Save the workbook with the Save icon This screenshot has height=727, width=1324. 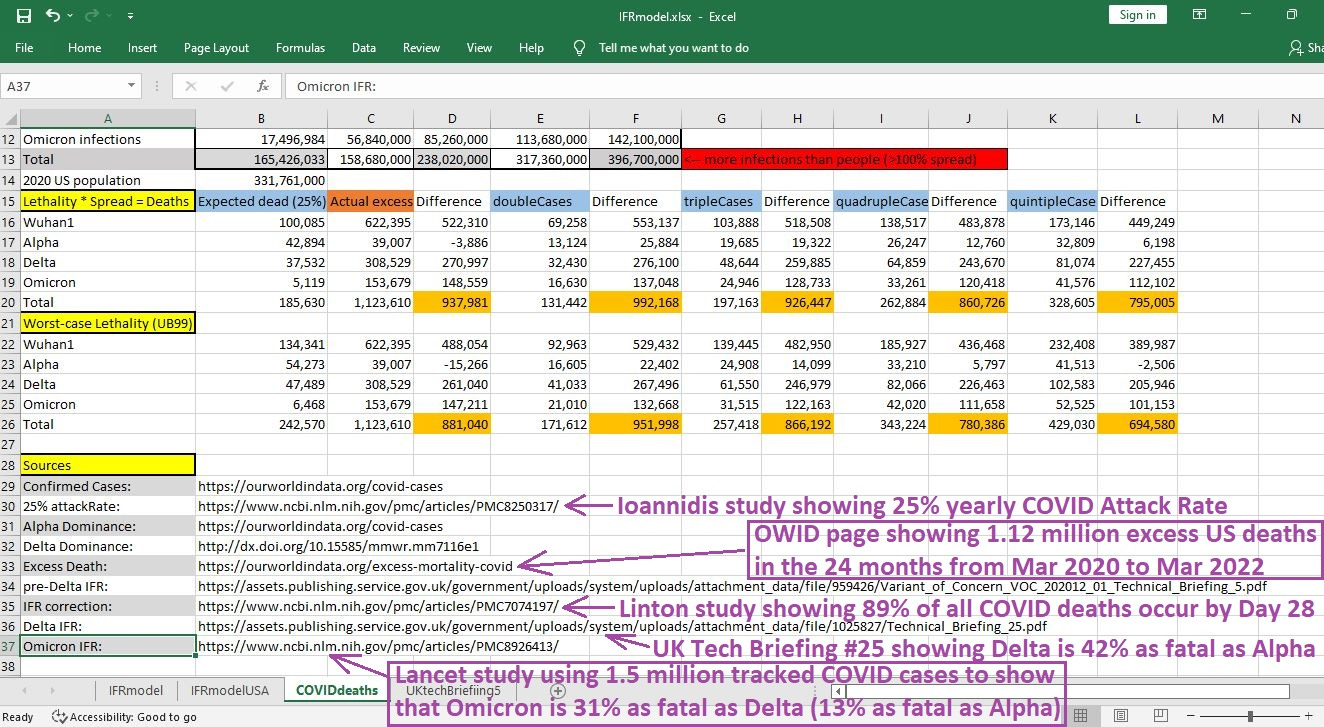24,15
